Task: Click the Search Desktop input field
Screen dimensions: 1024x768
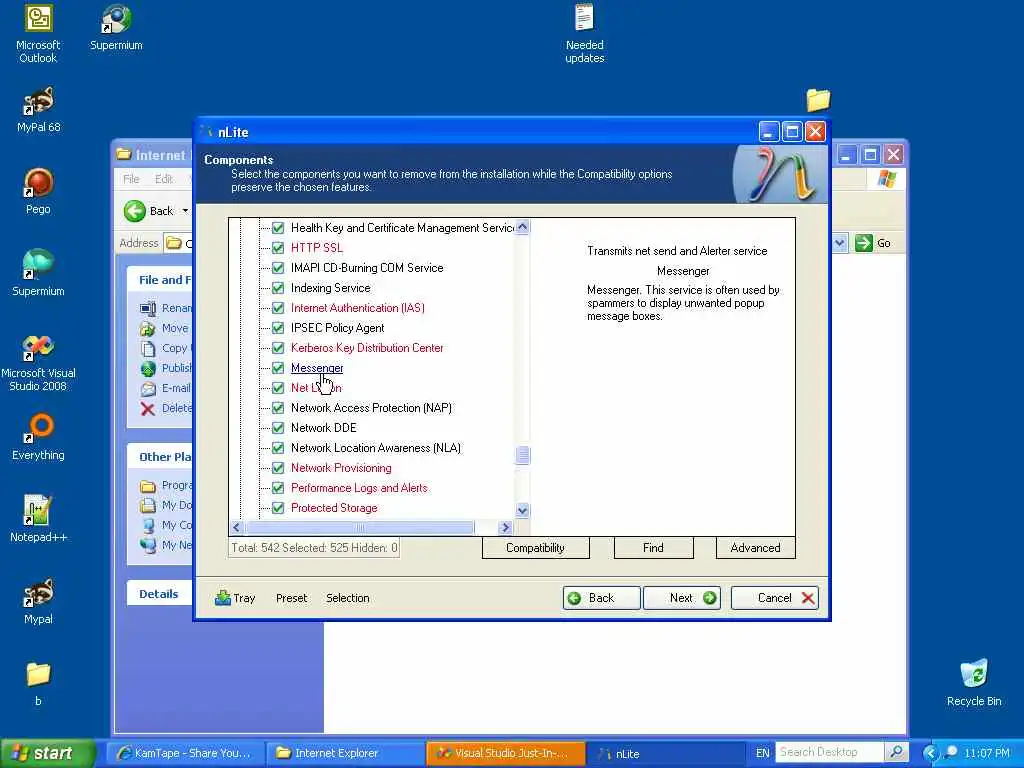Action: (829, 752)
